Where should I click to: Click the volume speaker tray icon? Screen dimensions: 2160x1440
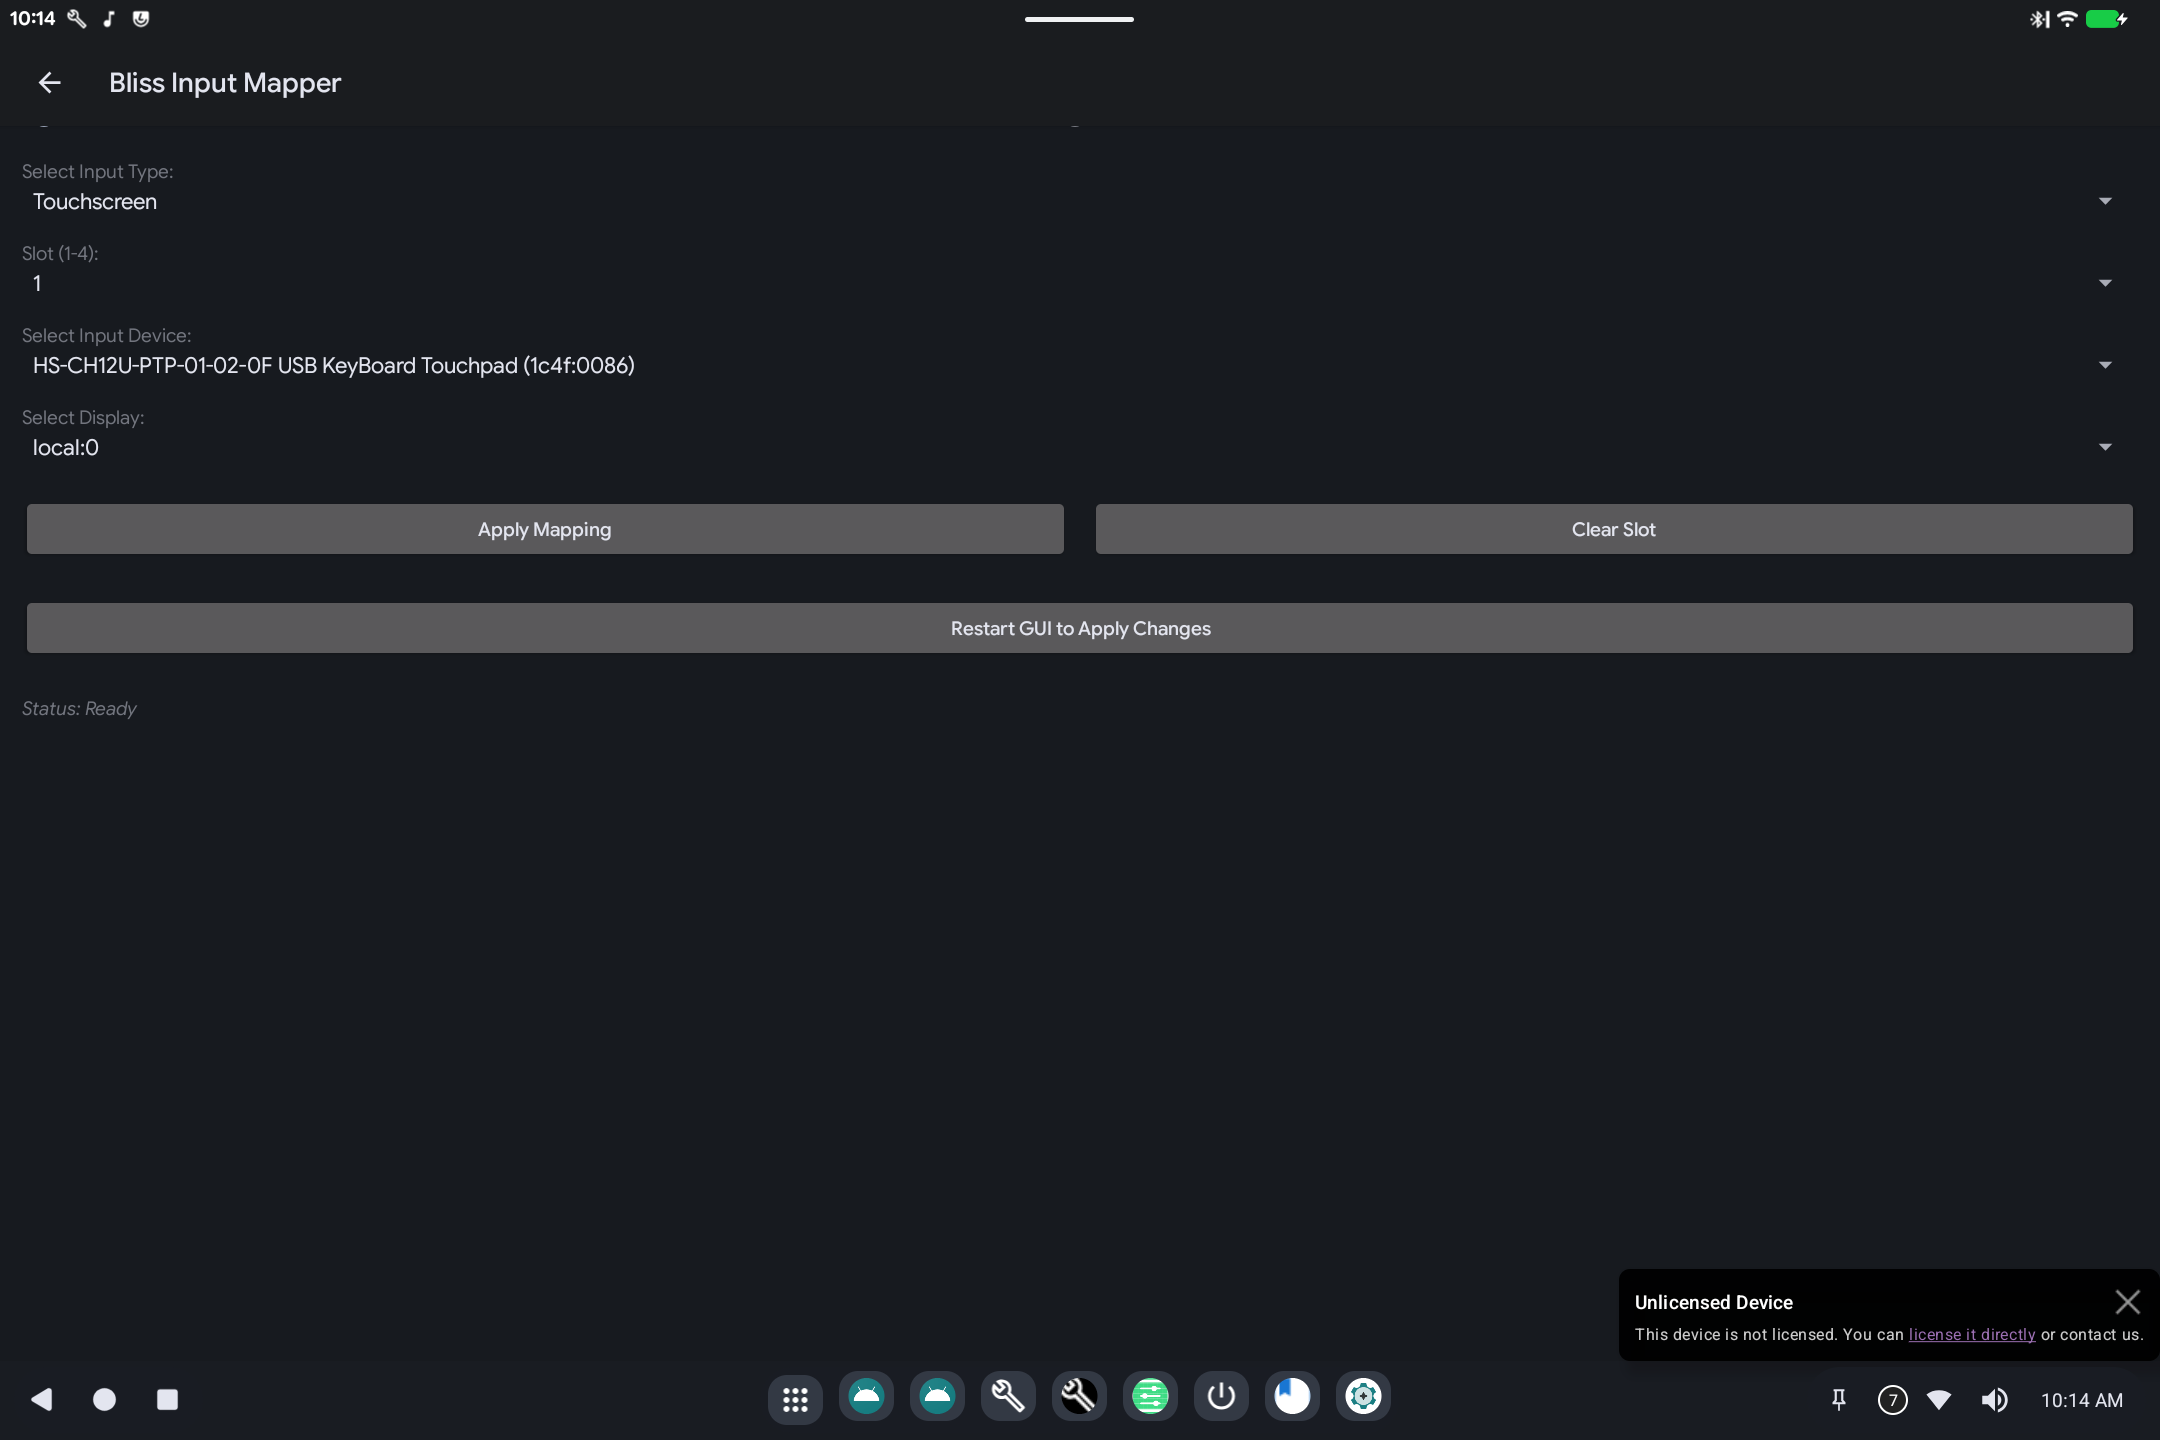pos(1994,1400)
